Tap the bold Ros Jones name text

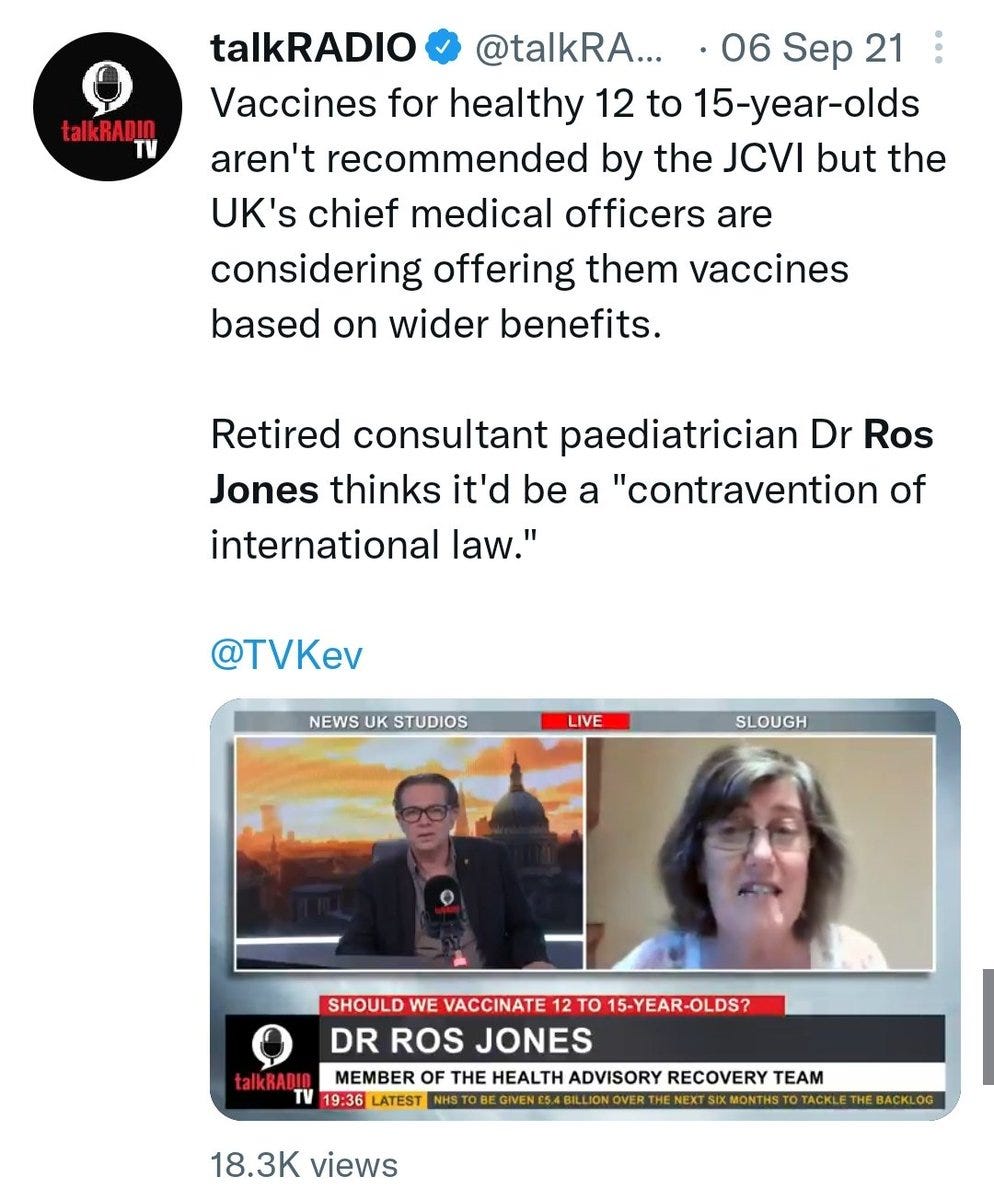coord(571,463)
